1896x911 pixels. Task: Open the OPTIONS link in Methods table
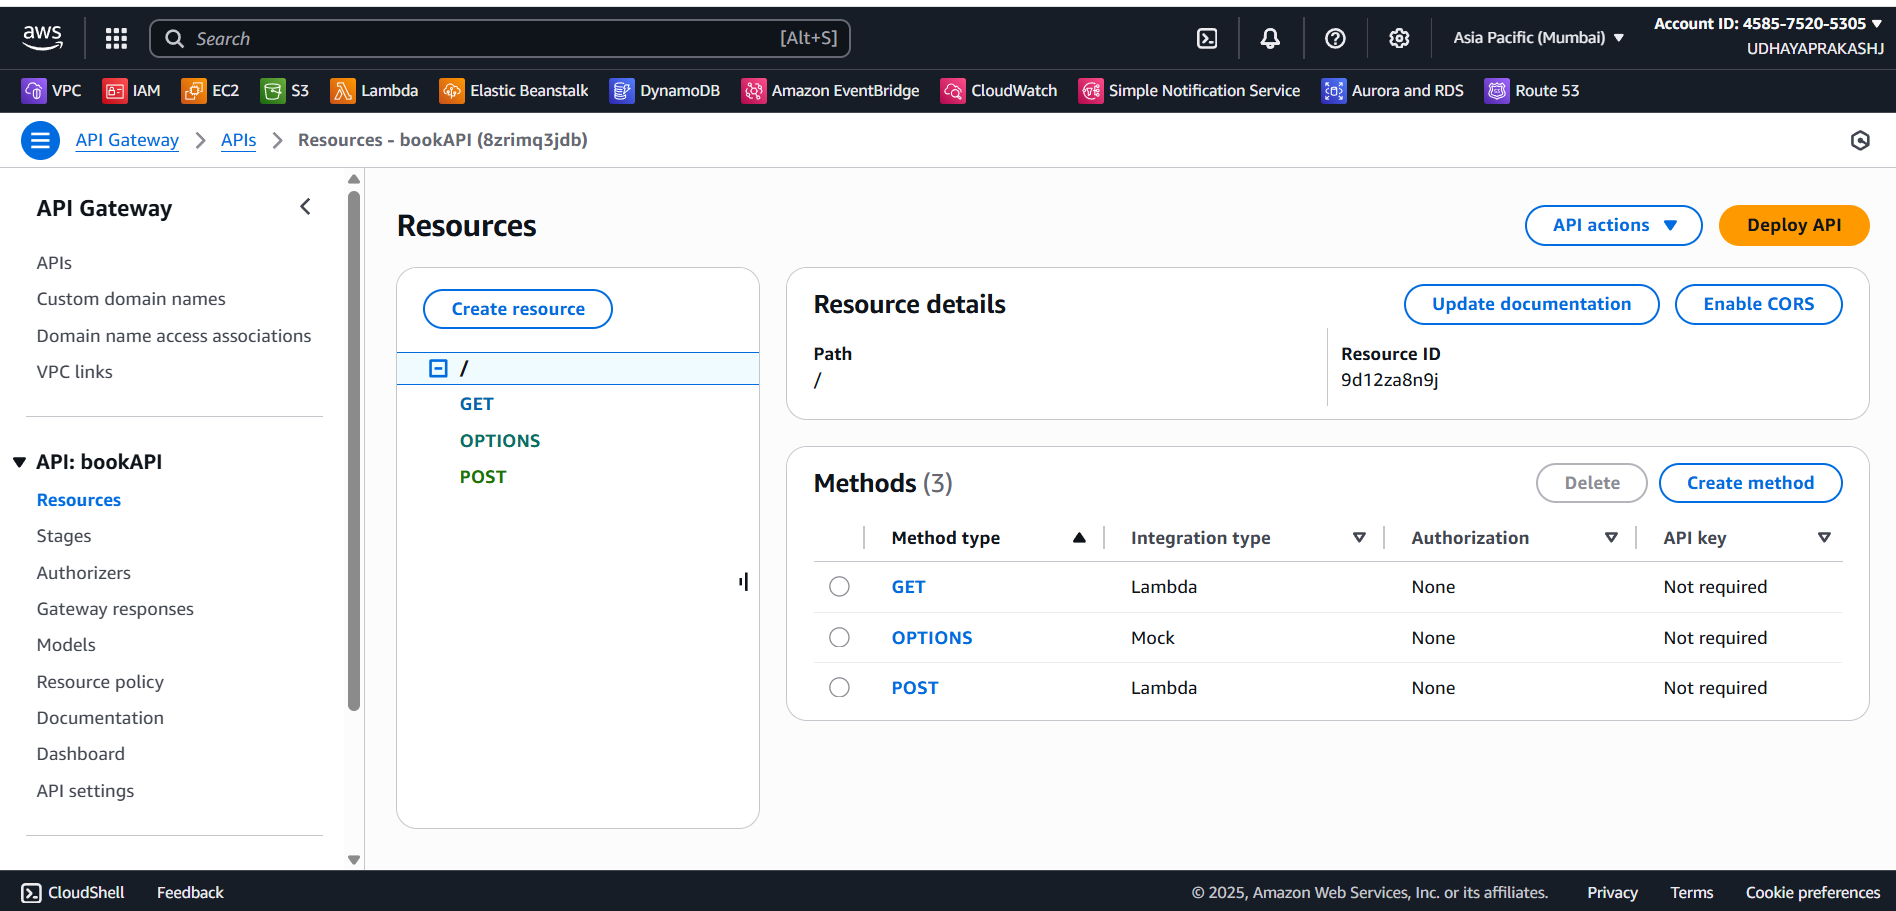932,638
